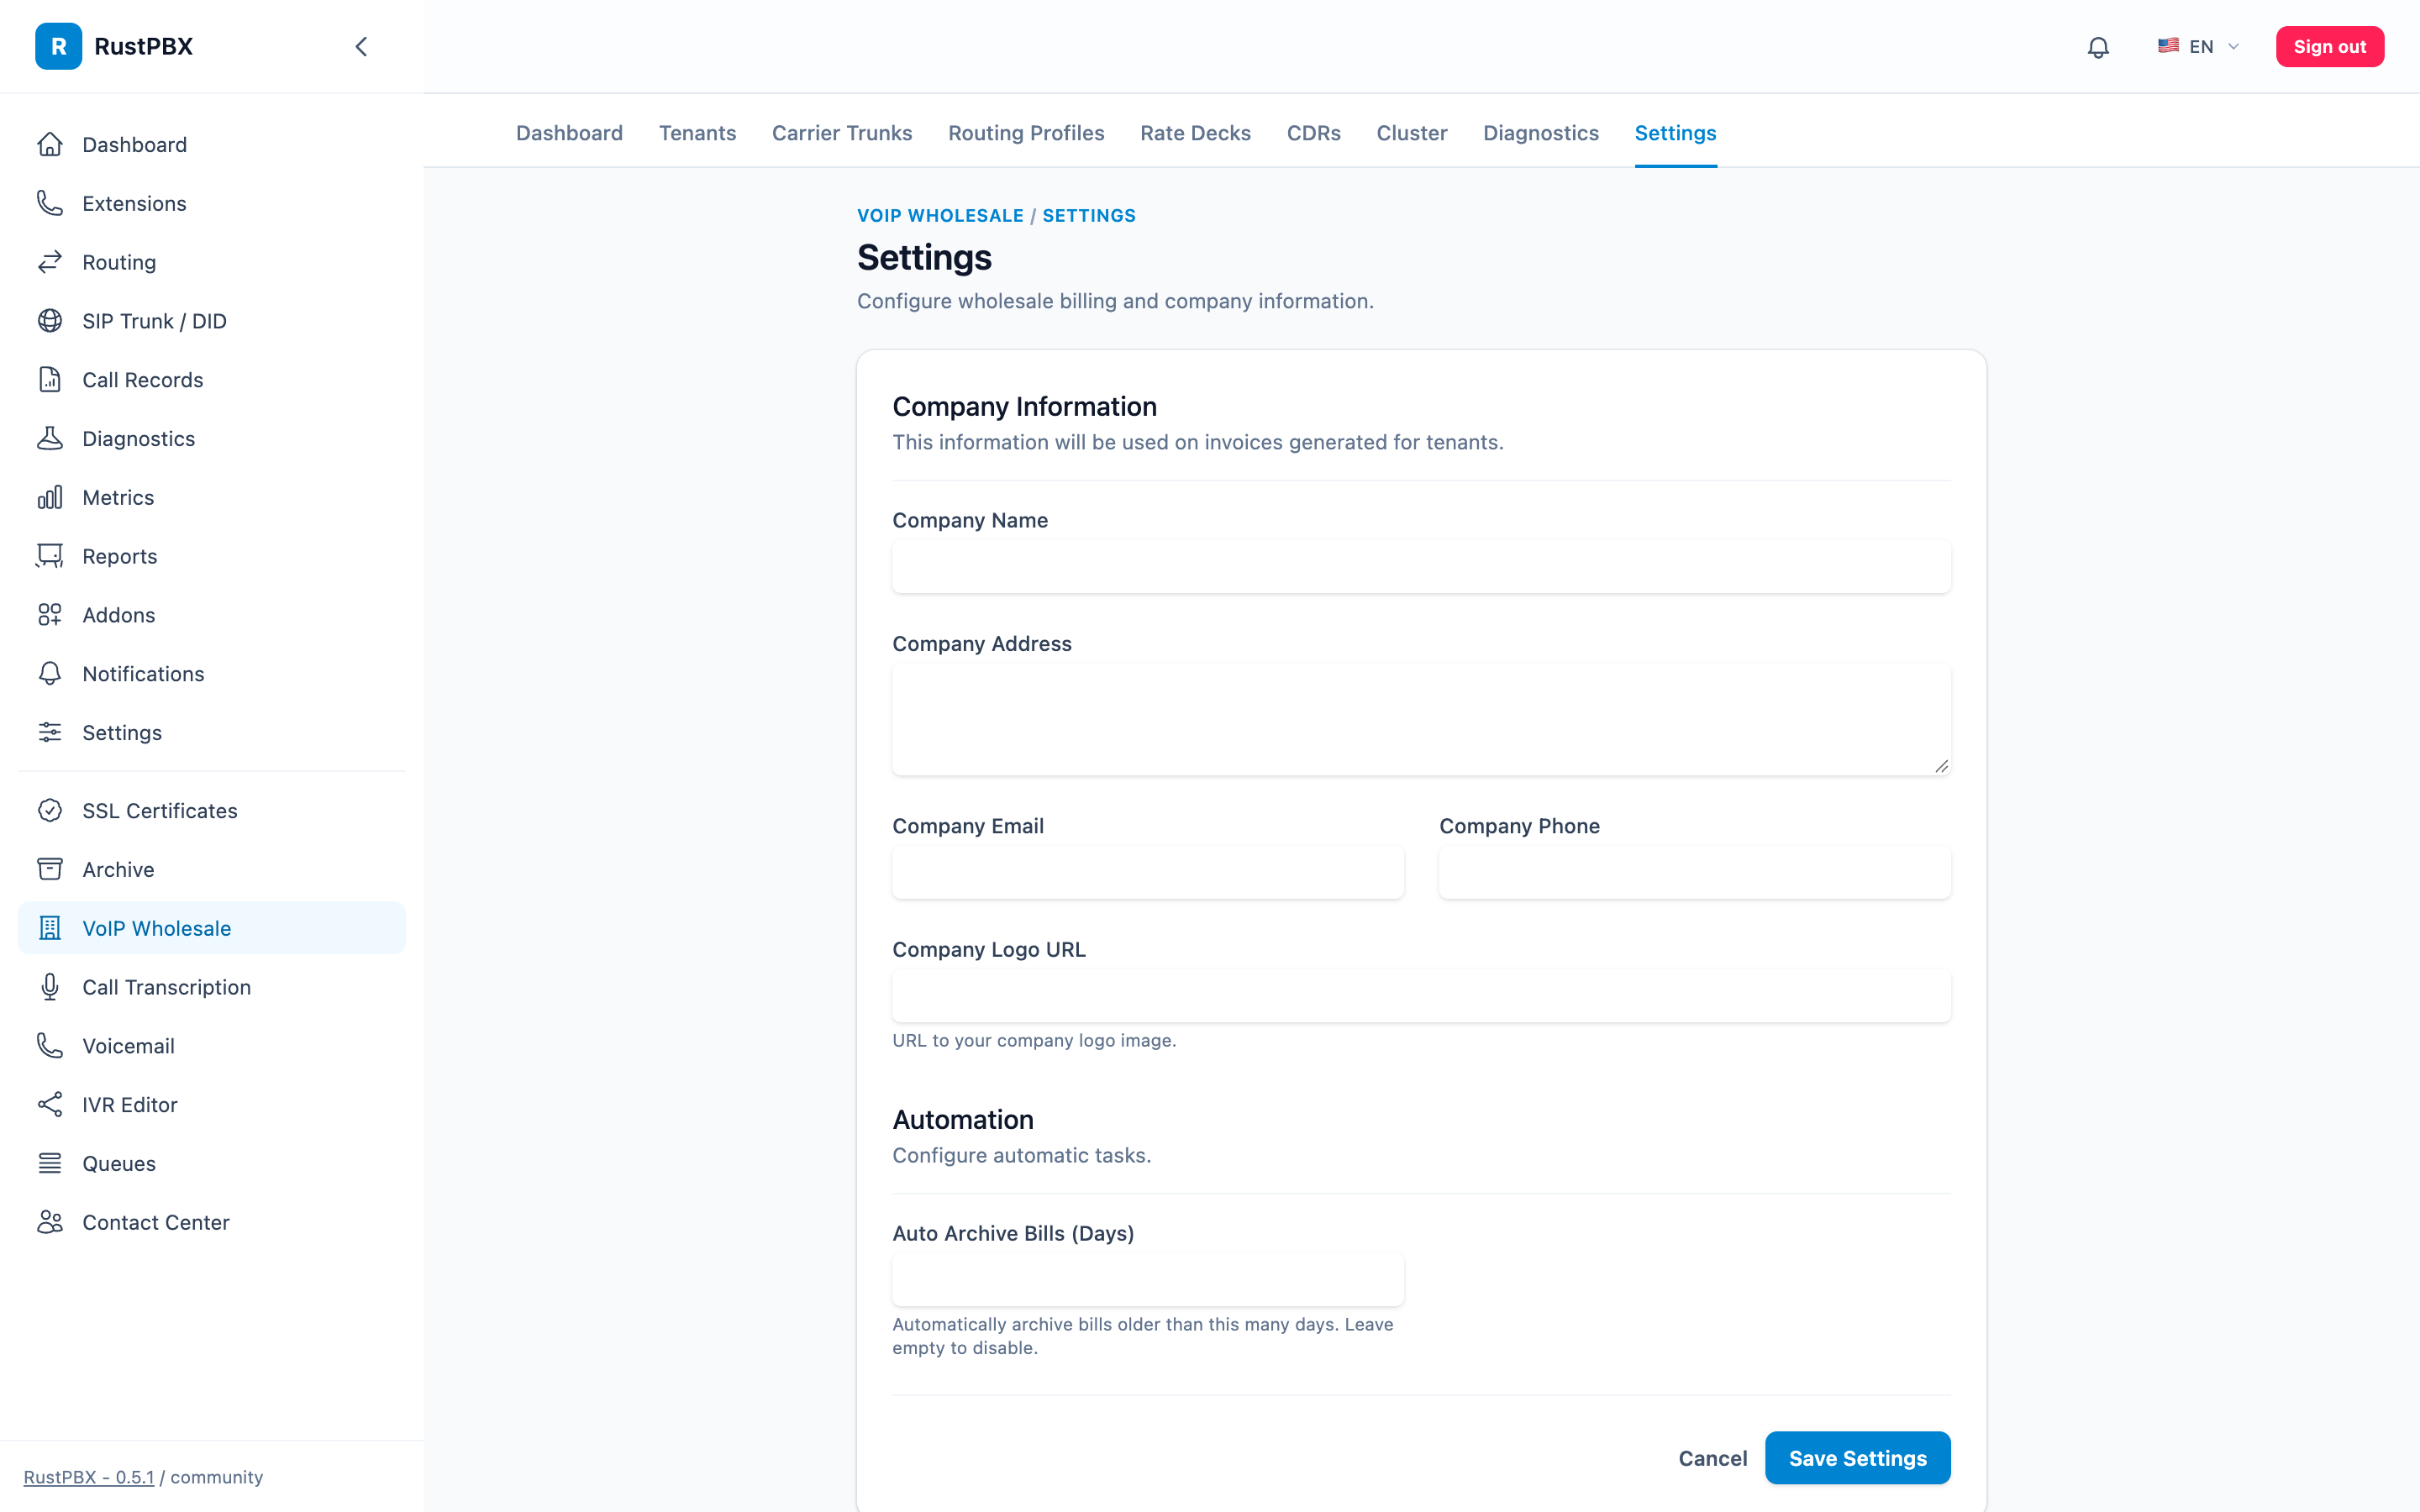Switch to the Carrier Trunks tab
Screen dimensions: 2420x1512
(x=842, y=133)
